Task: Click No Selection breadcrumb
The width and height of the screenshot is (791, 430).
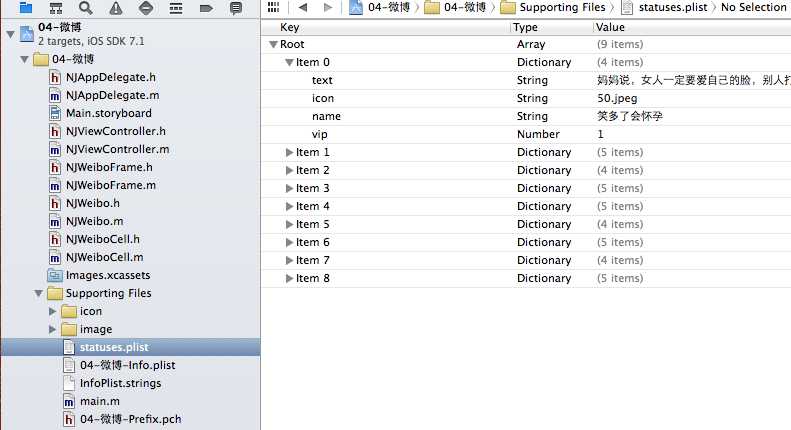Action: pyautogui.click(x=754, y=7)
